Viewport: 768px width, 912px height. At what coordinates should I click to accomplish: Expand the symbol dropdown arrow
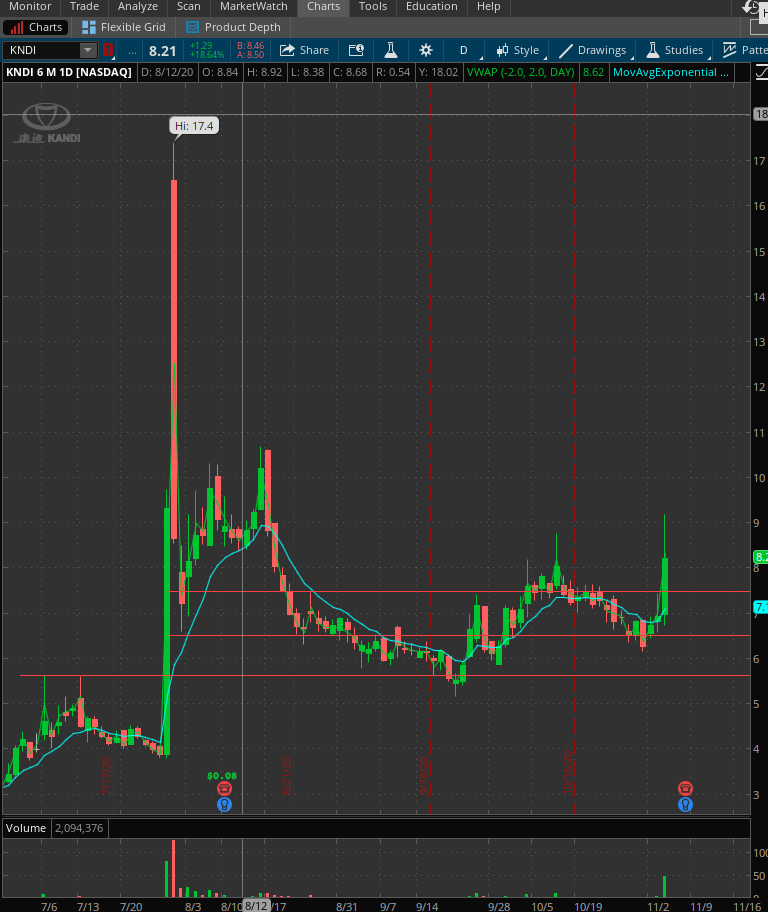tap(88, 51)
